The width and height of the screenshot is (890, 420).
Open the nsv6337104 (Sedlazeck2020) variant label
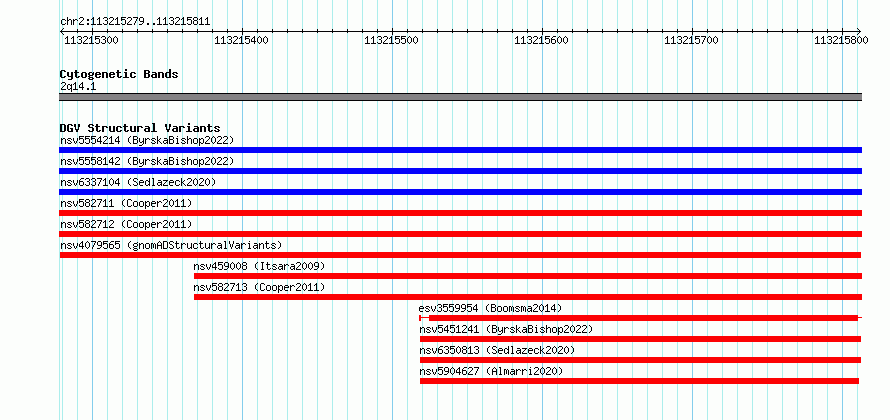(138, 182)
